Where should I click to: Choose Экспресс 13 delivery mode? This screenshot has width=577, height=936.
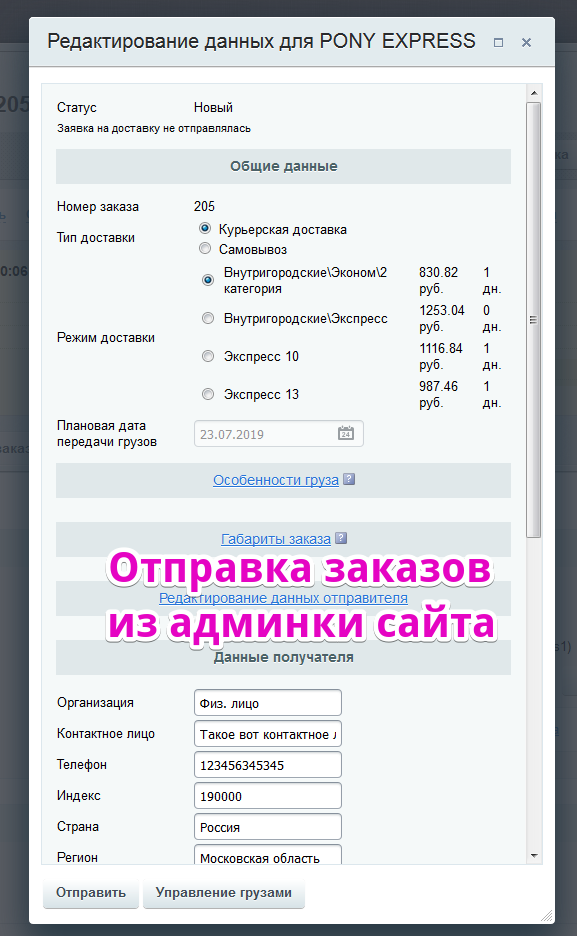[x=208, y=394]
